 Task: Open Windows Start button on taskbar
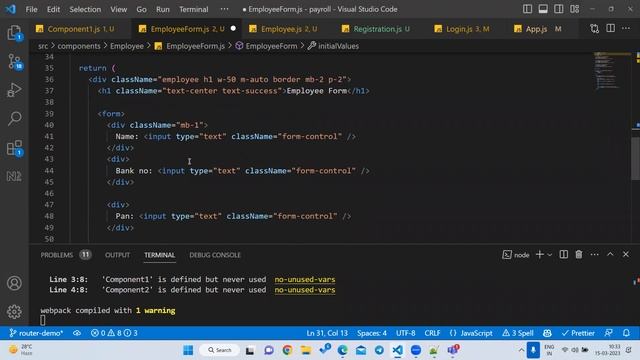click(x=188, y=350)
